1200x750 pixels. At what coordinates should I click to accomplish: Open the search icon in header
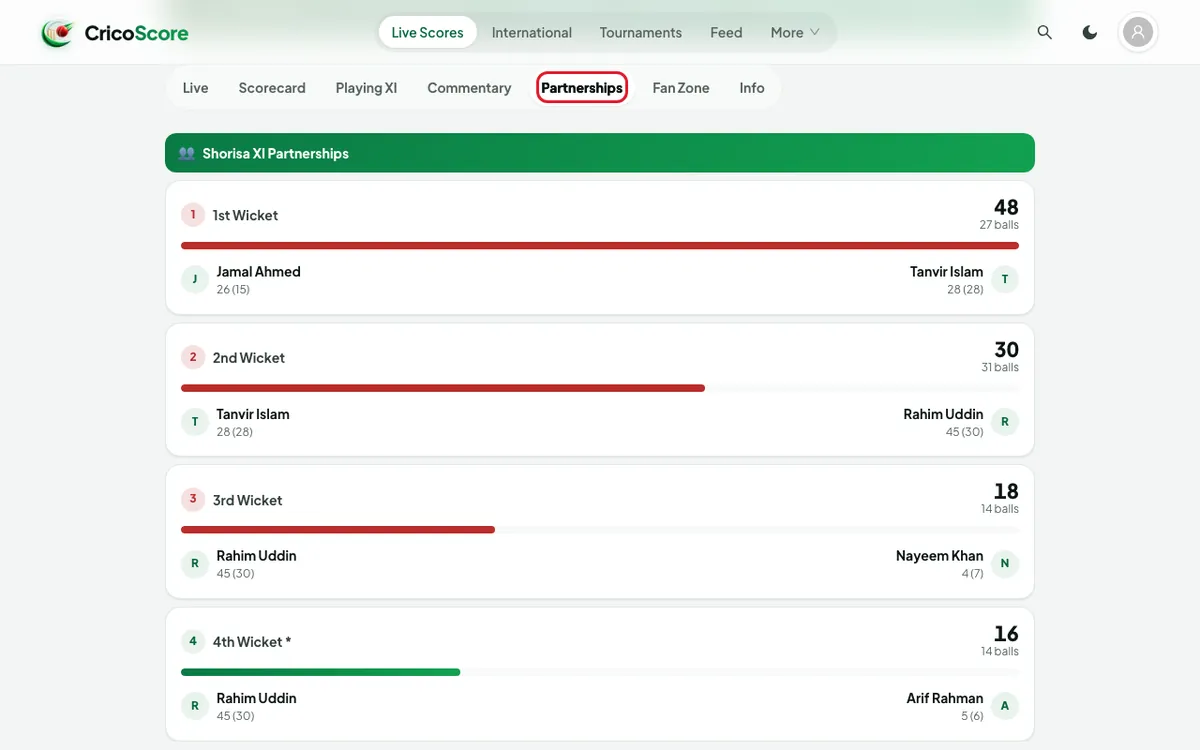(x=1045, y=32)
